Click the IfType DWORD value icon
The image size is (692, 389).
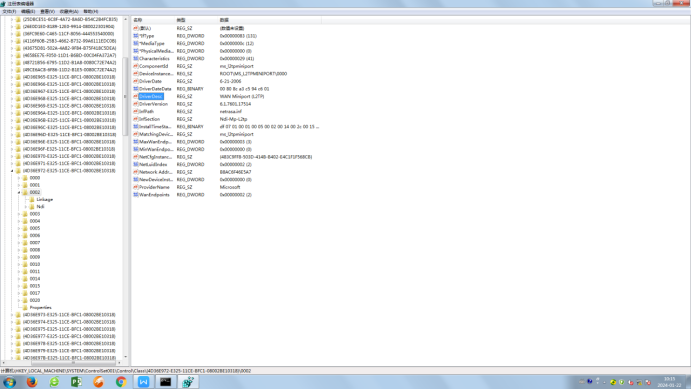pos(136,36)
